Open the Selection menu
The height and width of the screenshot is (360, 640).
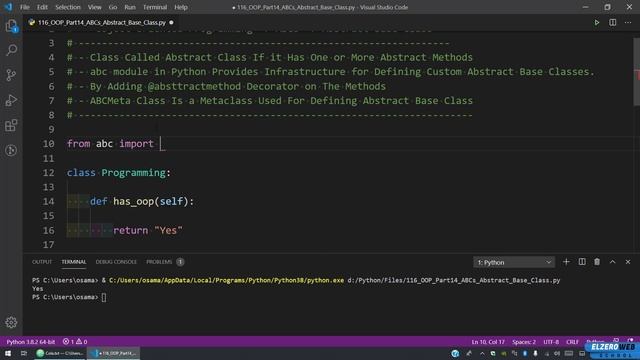pos(68,7)
